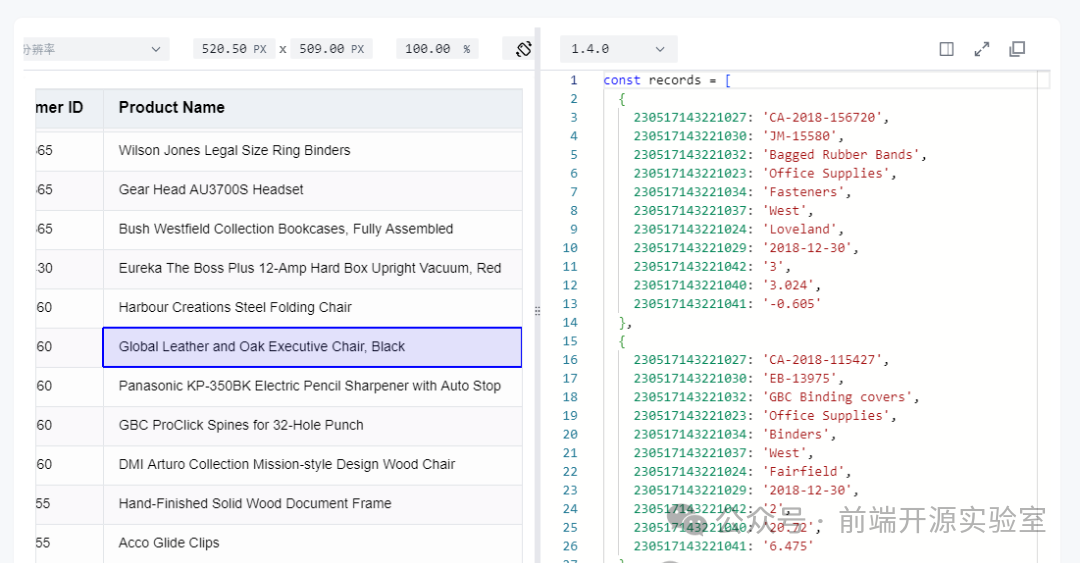
Task: Click line number 2 in editor gutter
Action: coord(574,99)
